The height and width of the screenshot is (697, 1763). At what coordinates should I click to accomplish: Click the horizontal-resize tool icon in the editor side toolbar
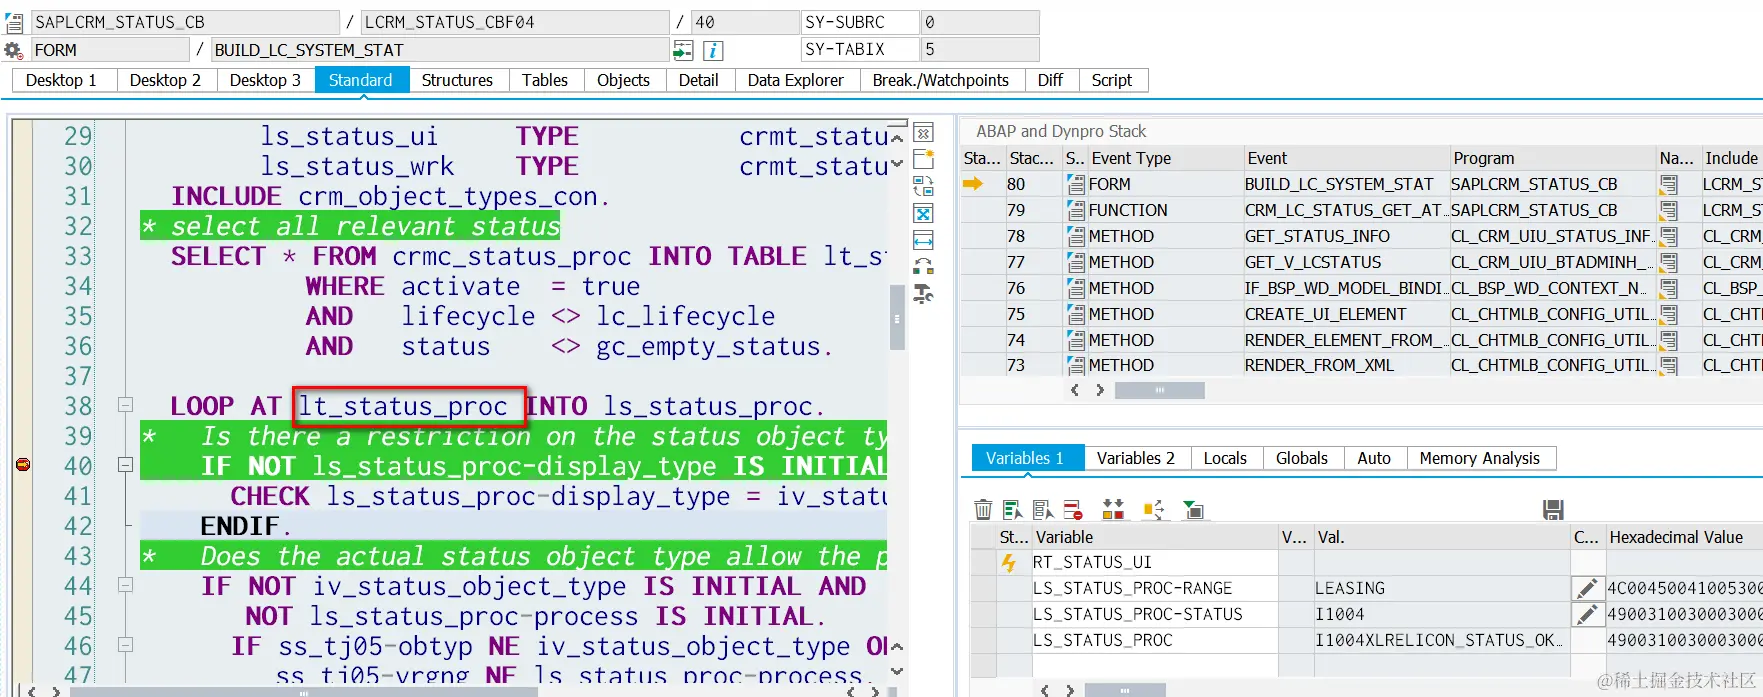click(923, 240)
